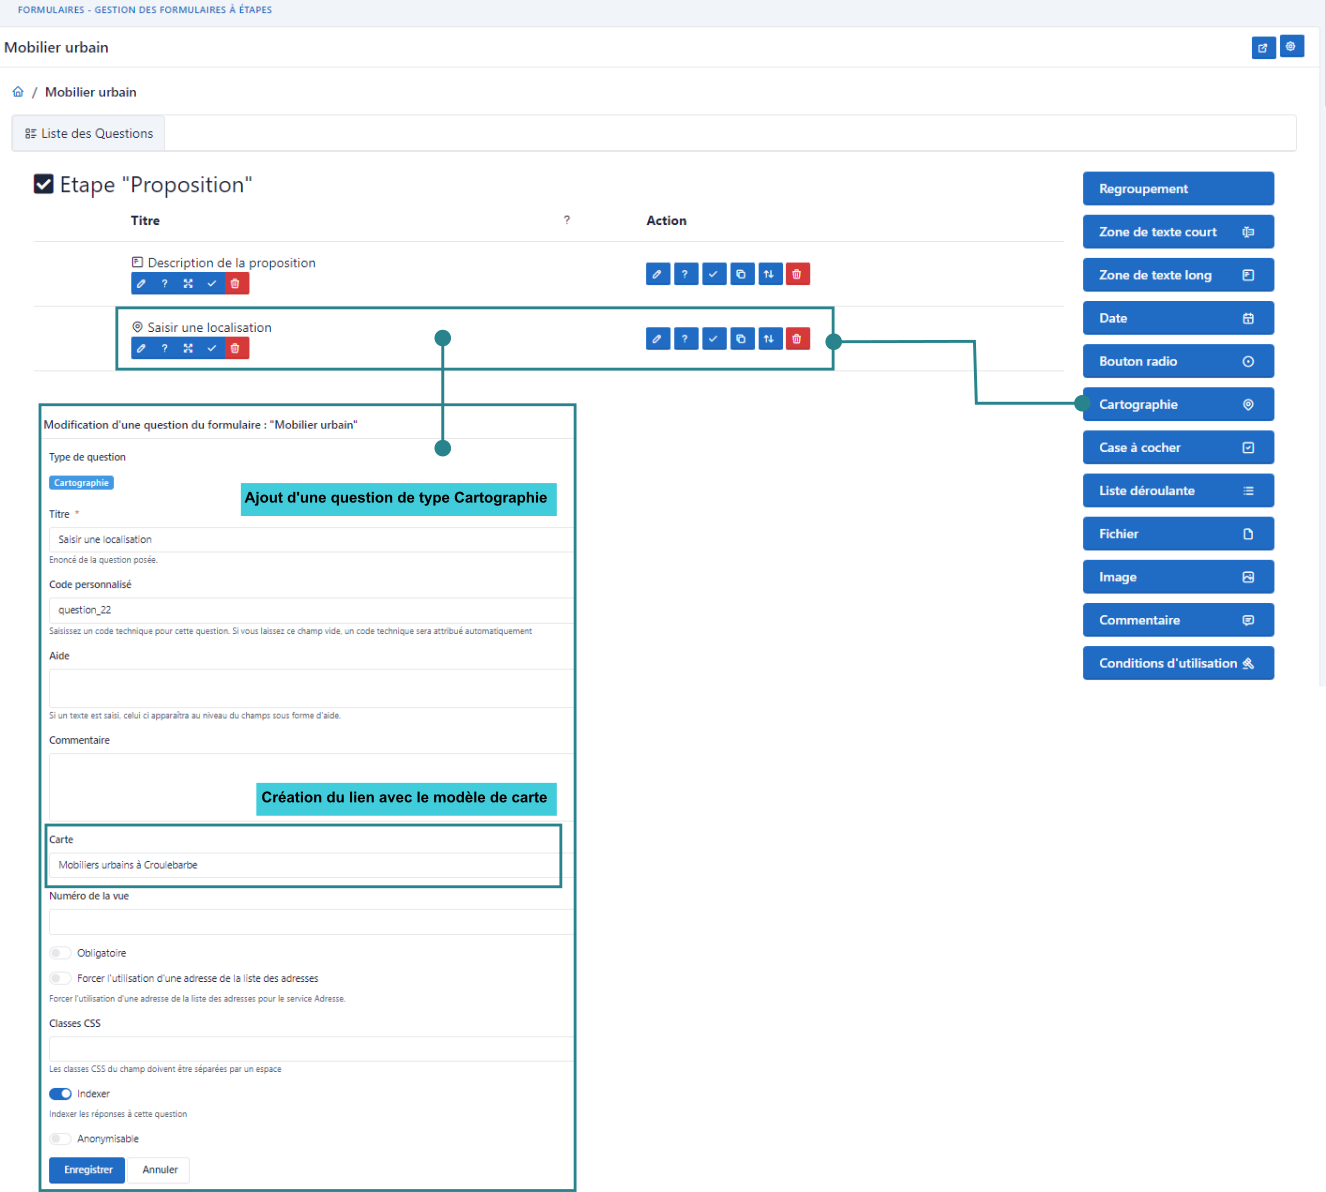Turn off the Indexer toggle

click(x=60, y=1094)
